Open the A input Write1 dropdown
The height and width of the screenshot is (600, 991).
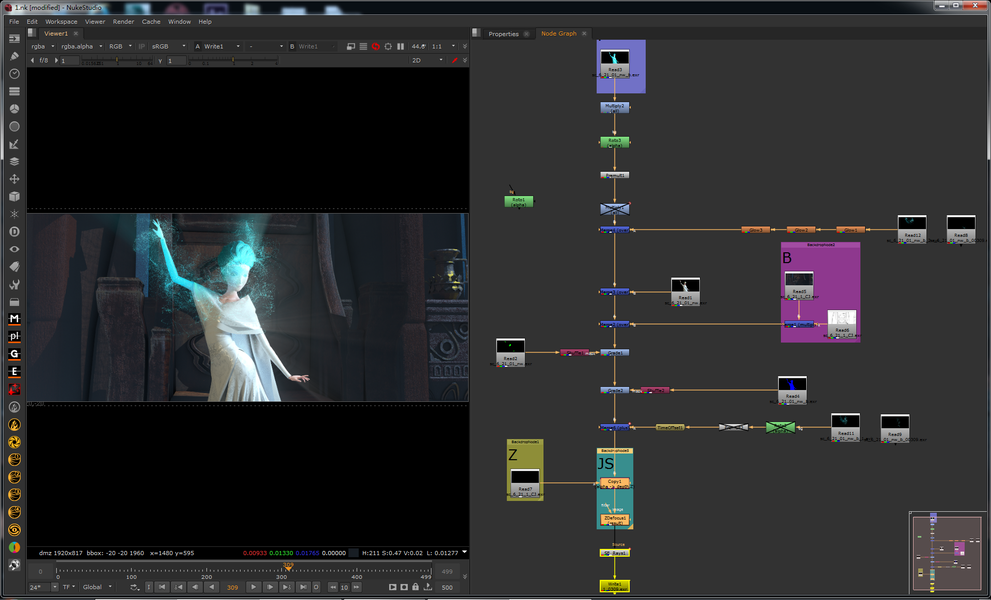[x=222, y=46]
